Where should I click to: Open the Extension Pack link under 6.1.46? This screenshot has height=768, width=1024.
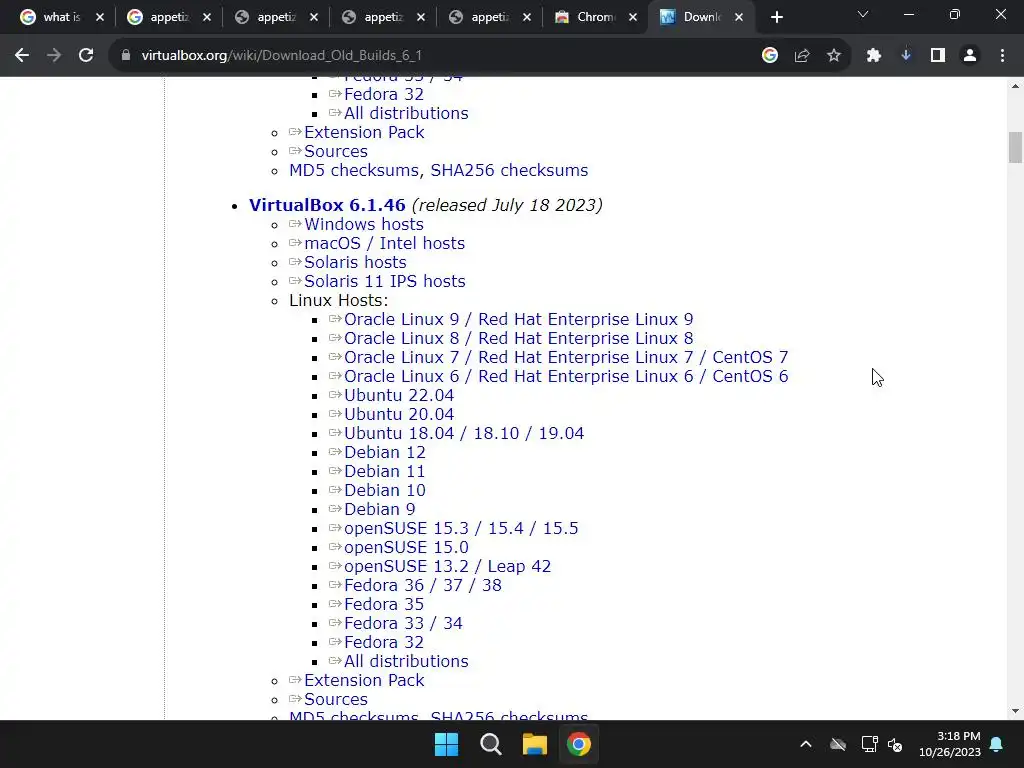364,680
